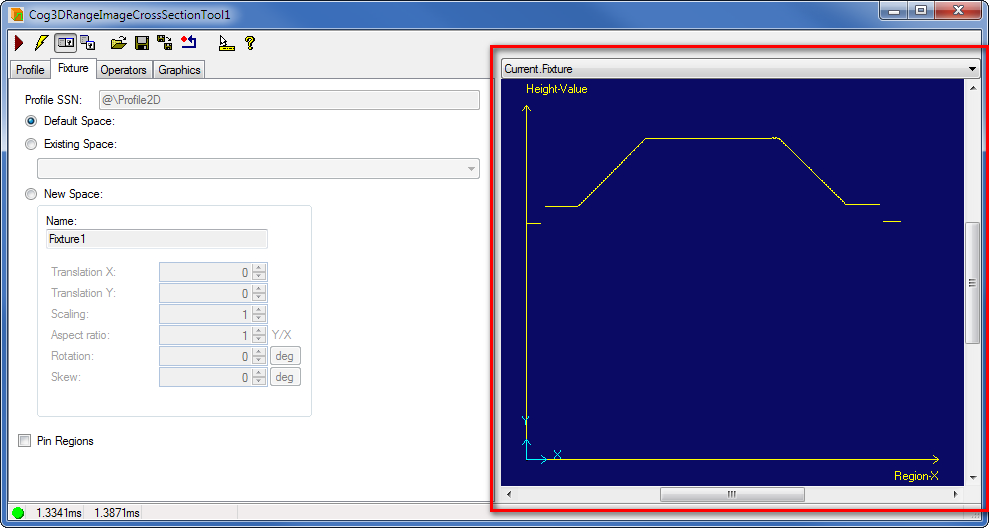989x528 pixels.
Task: Open the Graphics tab
Action: (179, 70)
